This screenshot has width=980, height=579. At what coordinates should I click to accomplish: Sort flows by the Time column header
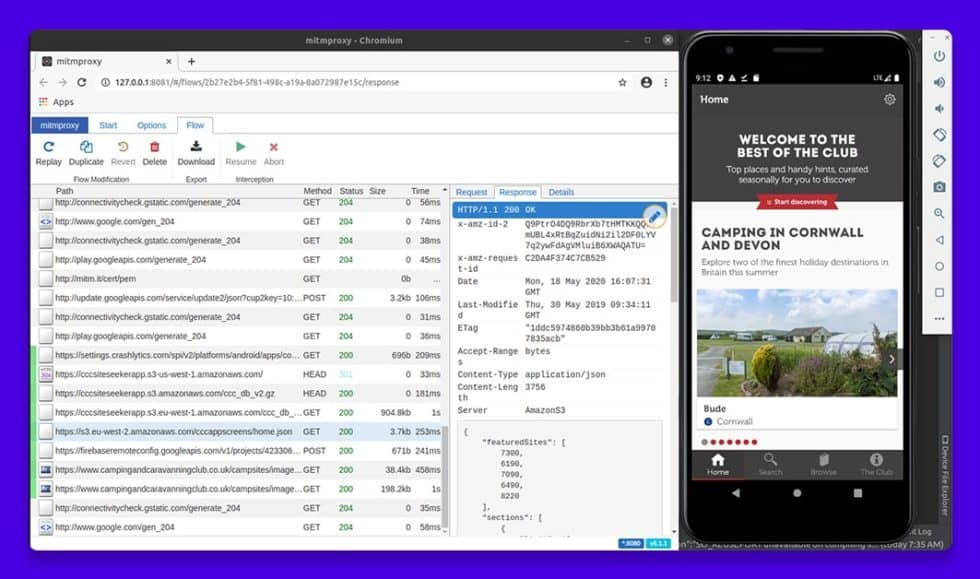coord(420,191)
